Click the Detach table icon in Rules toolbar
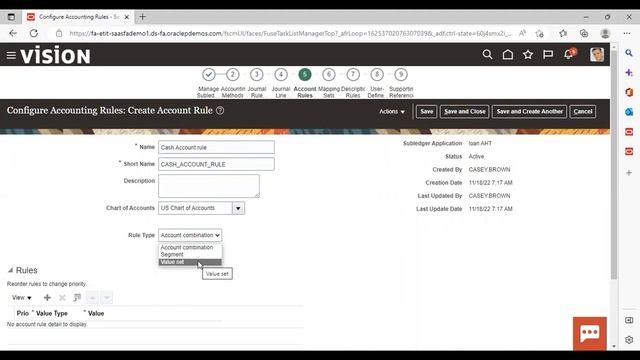Image resolution: width=640 pixels, height=360 pixels. click(77, 298)
